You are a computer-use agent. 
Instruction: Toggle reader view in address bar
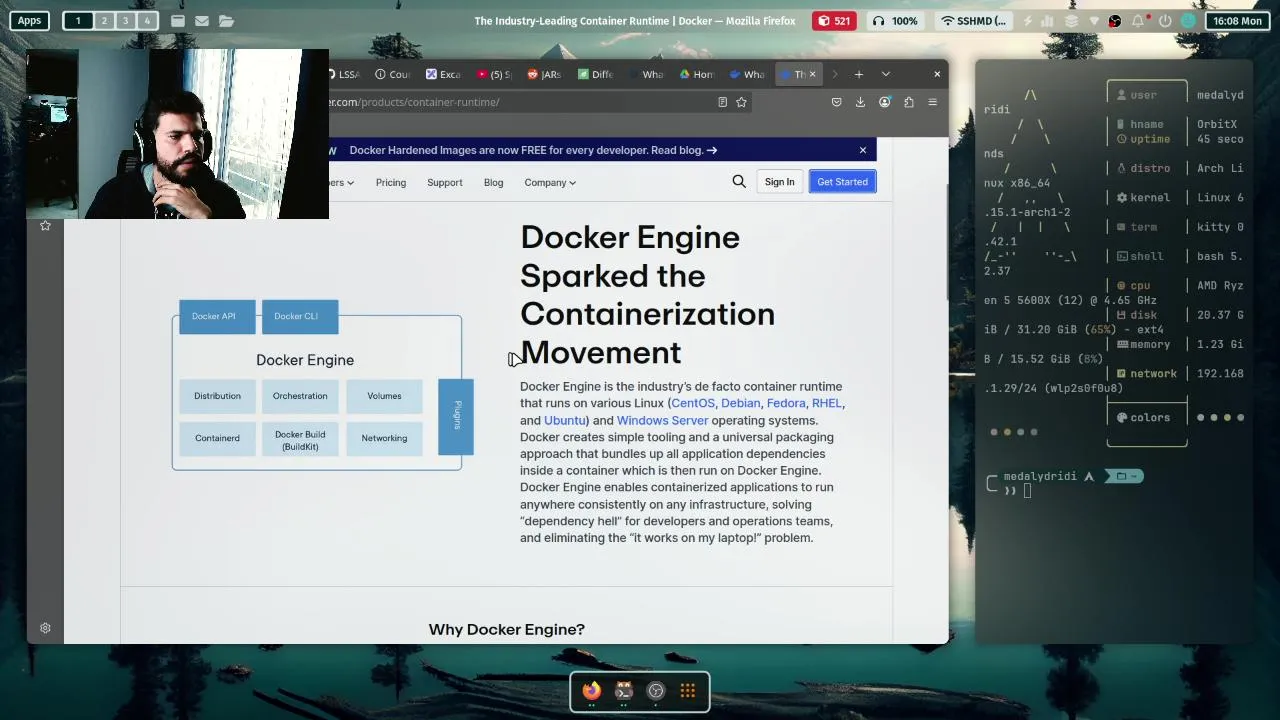pos(722,102)
